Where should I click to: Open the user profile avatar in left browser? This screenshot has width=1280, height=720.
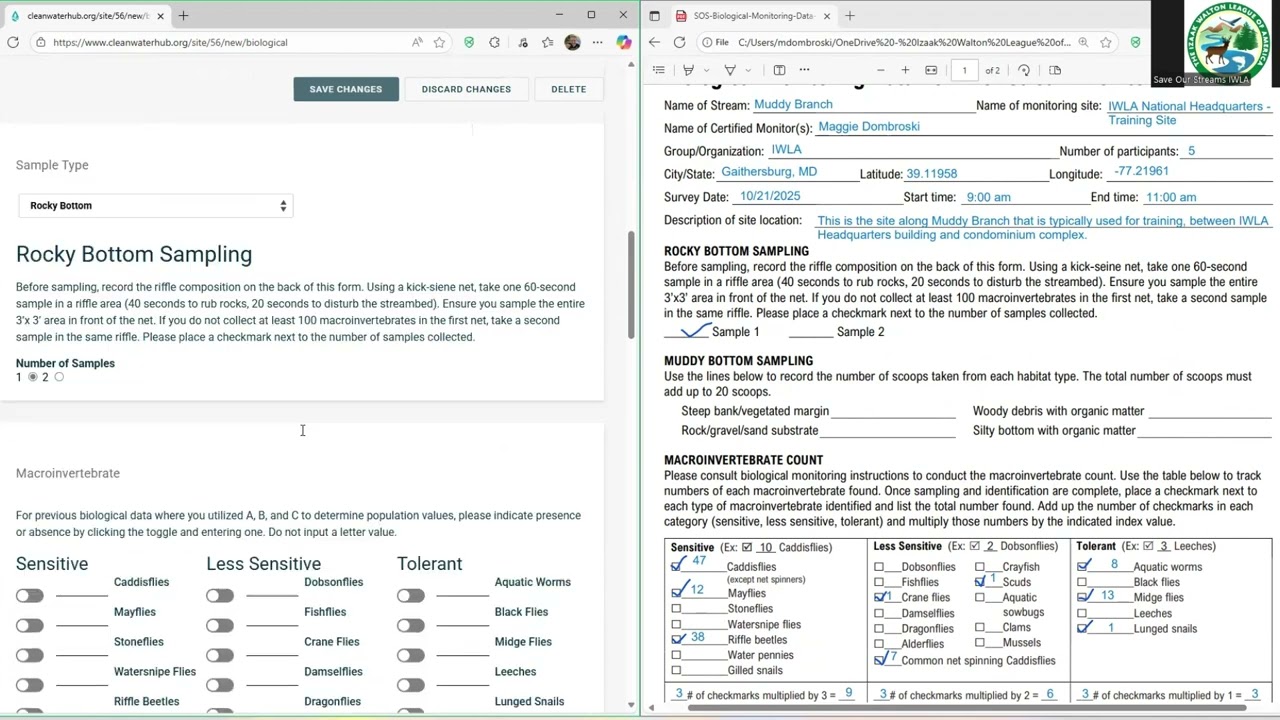pyautogui.click(x=572, y=42)
